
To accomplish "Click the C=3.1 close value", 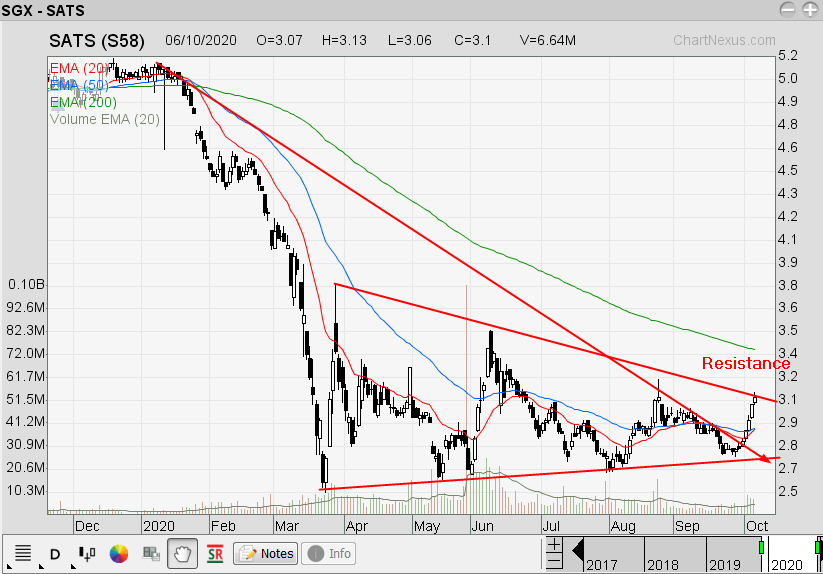I will (x=472, y=40).
